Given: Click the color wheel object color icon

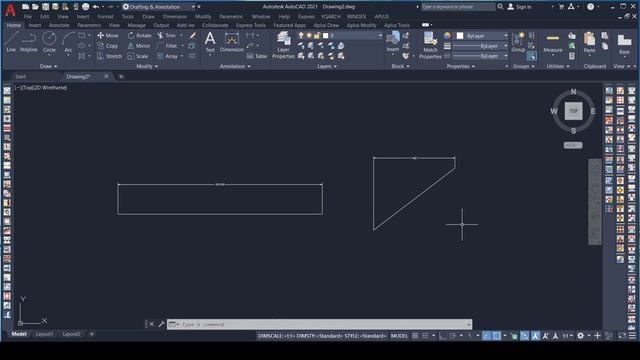Looking at the screenshot, I should point(447,36).
